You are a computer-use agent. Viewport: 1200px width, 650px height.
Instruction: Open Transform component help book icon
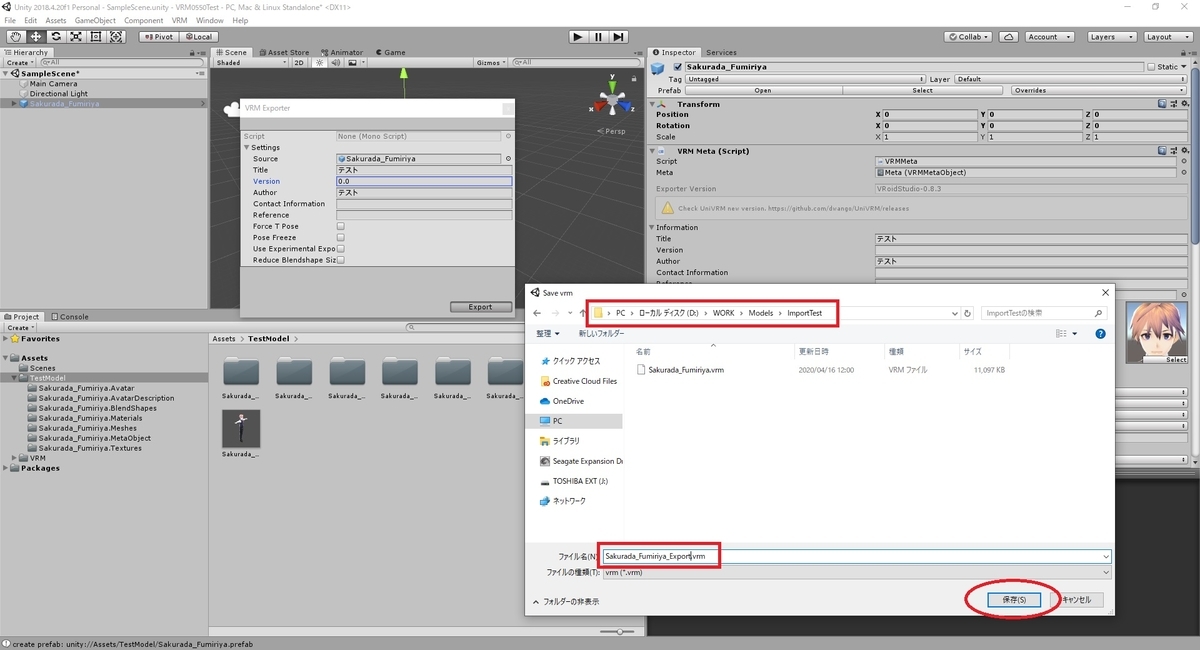click(x=1163, y=104)
